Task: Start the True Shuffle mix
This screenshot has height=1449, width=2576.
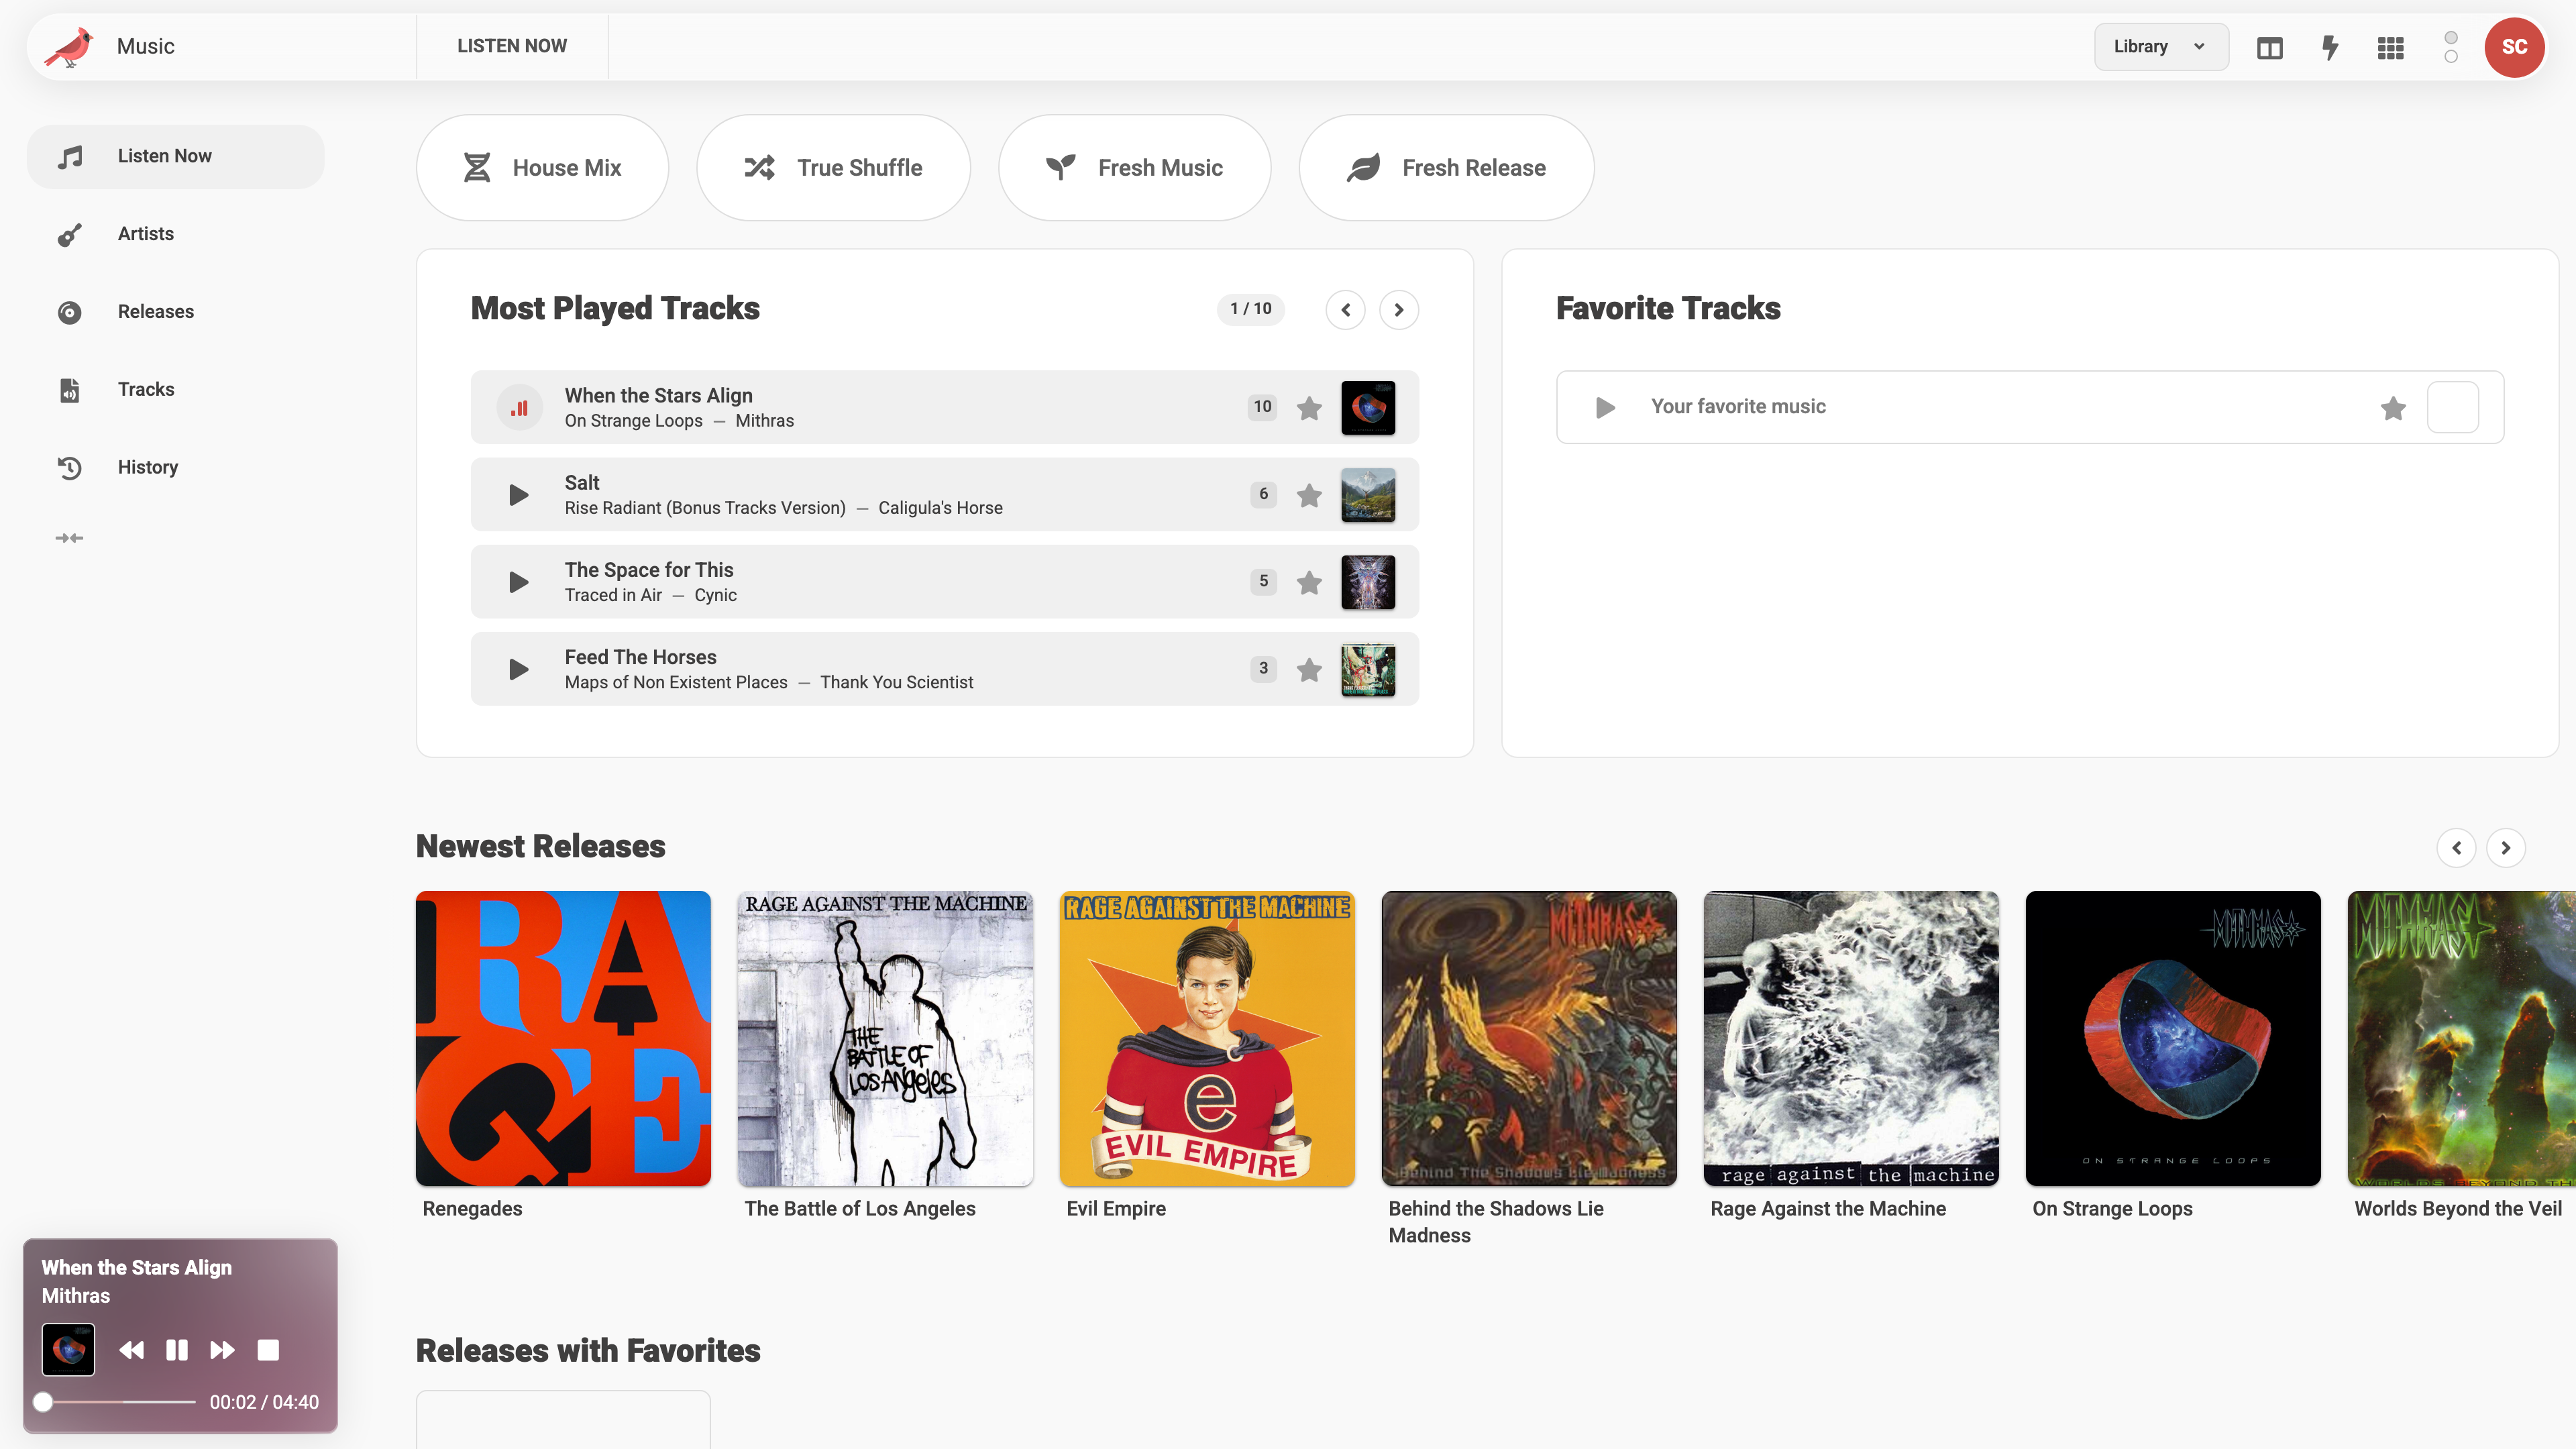Action: tap(833, 168)
